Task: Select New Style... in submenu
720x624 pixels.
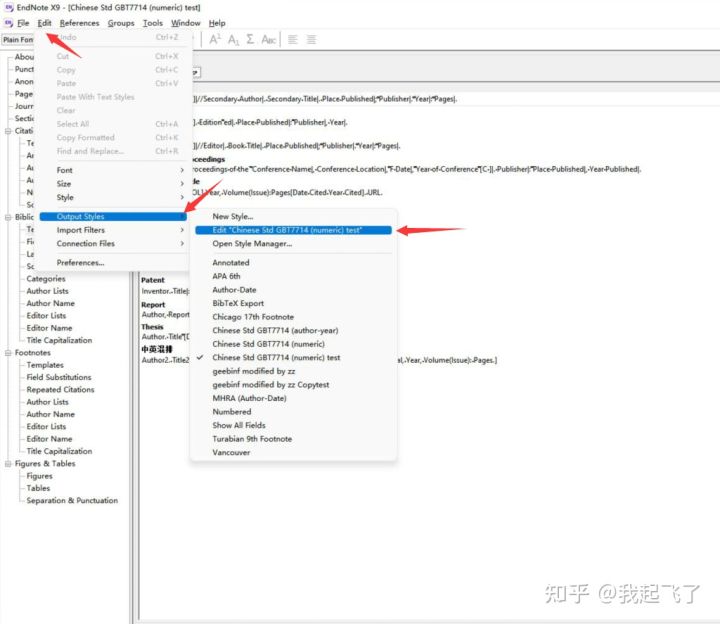Action: pos(293,216)
